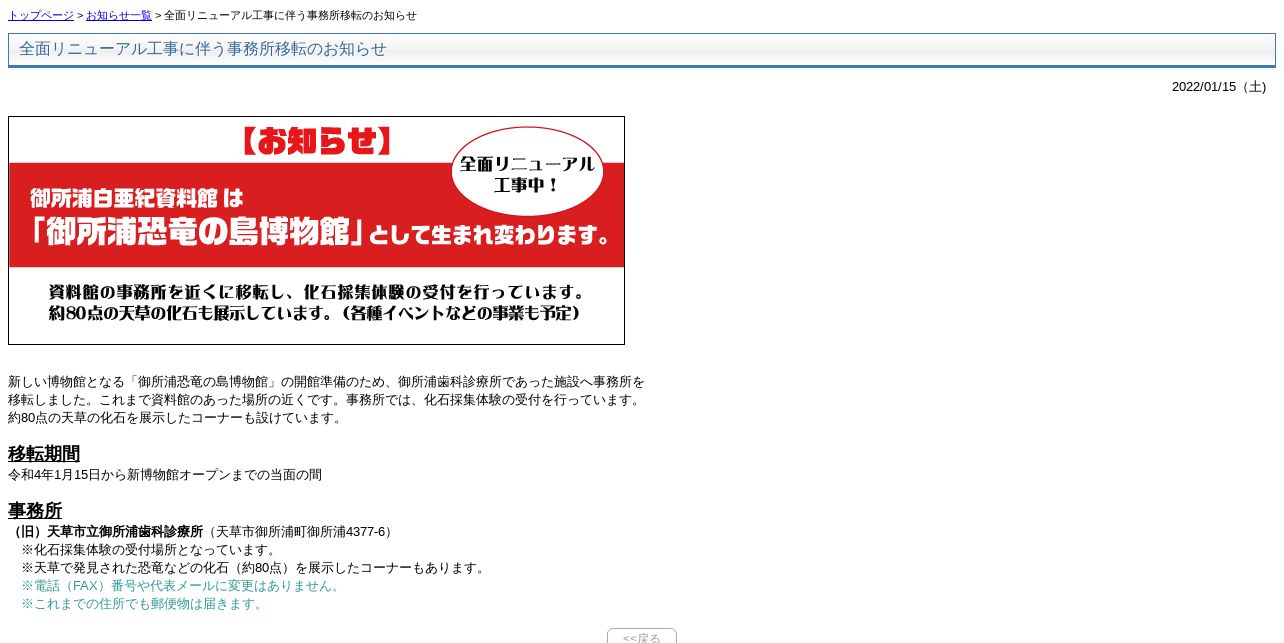
Task: Click the text 令和4年1月15日から新博物館オープンまでの当面の間
Action: (x=165, y=475)
